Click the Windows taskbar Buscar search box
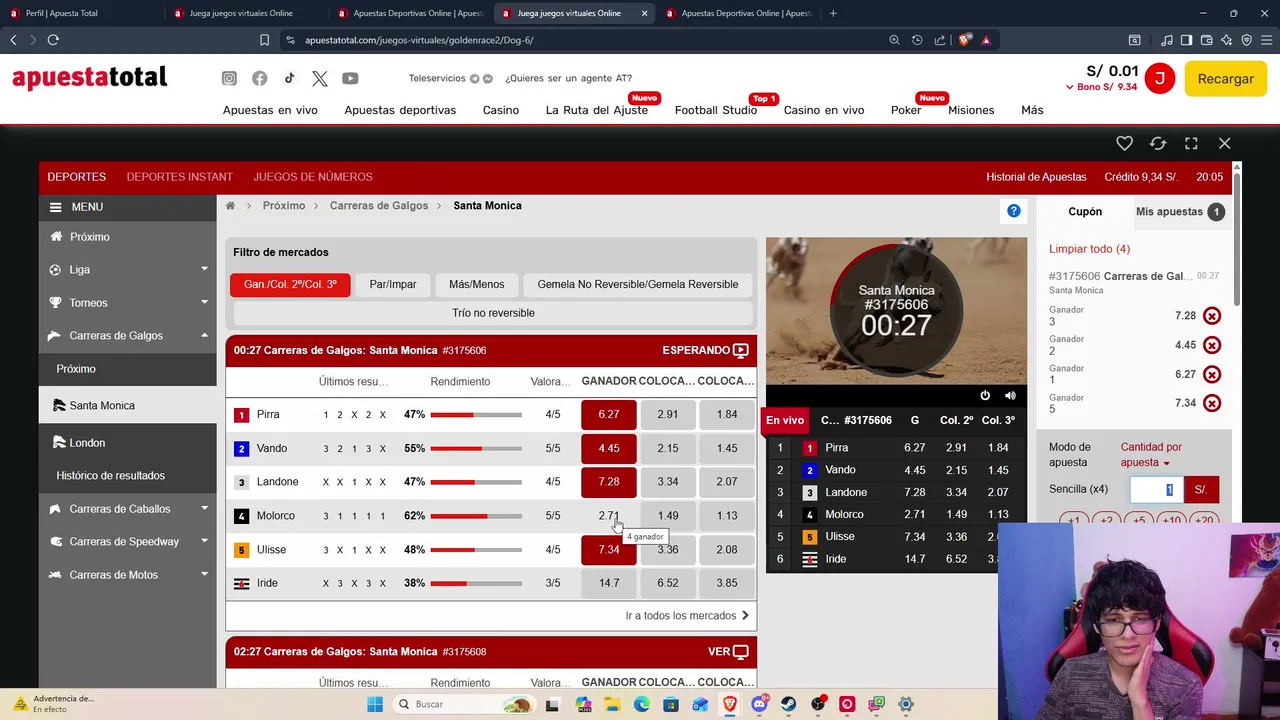 465,704
